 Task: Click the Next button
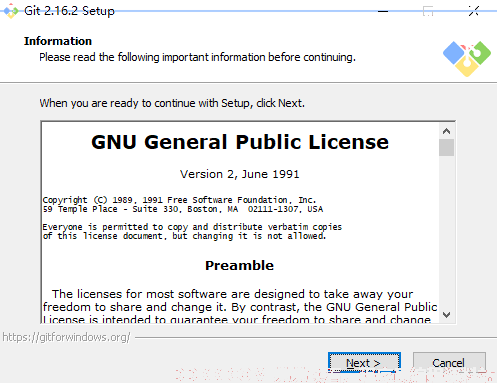[x=364, y=362]
